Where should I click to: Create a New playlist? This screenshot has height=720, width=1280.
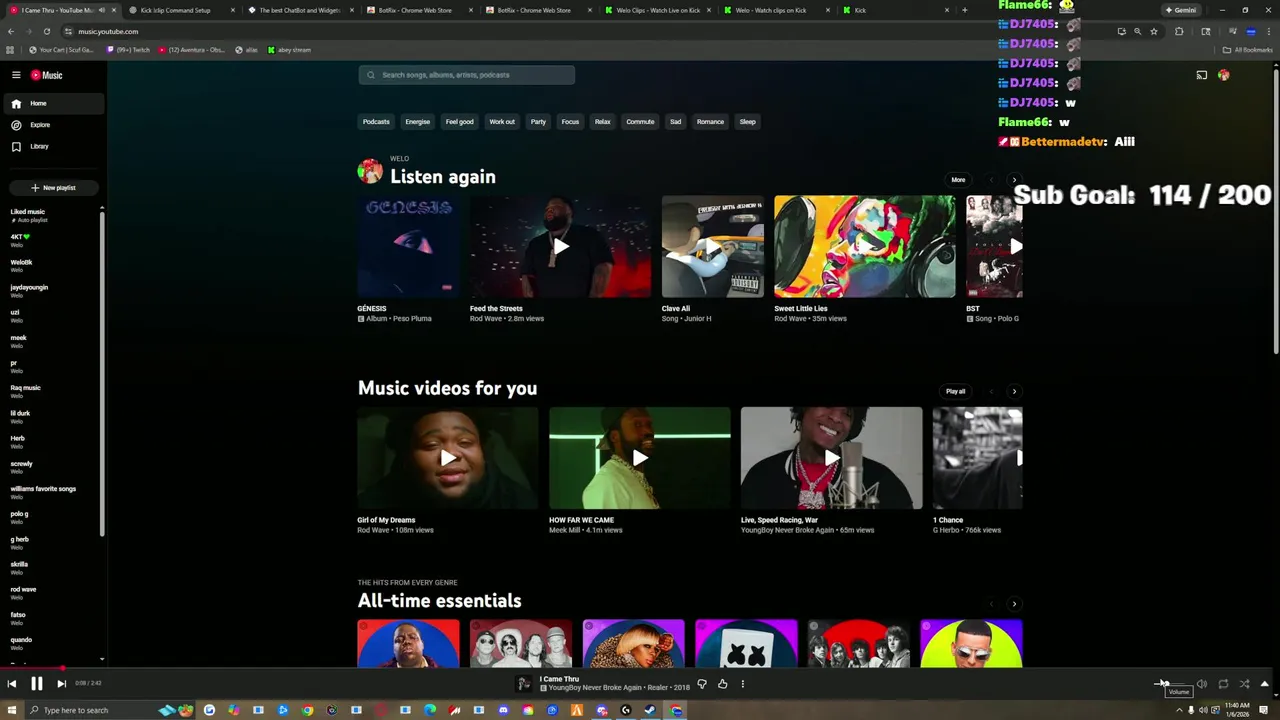[53, 187]
